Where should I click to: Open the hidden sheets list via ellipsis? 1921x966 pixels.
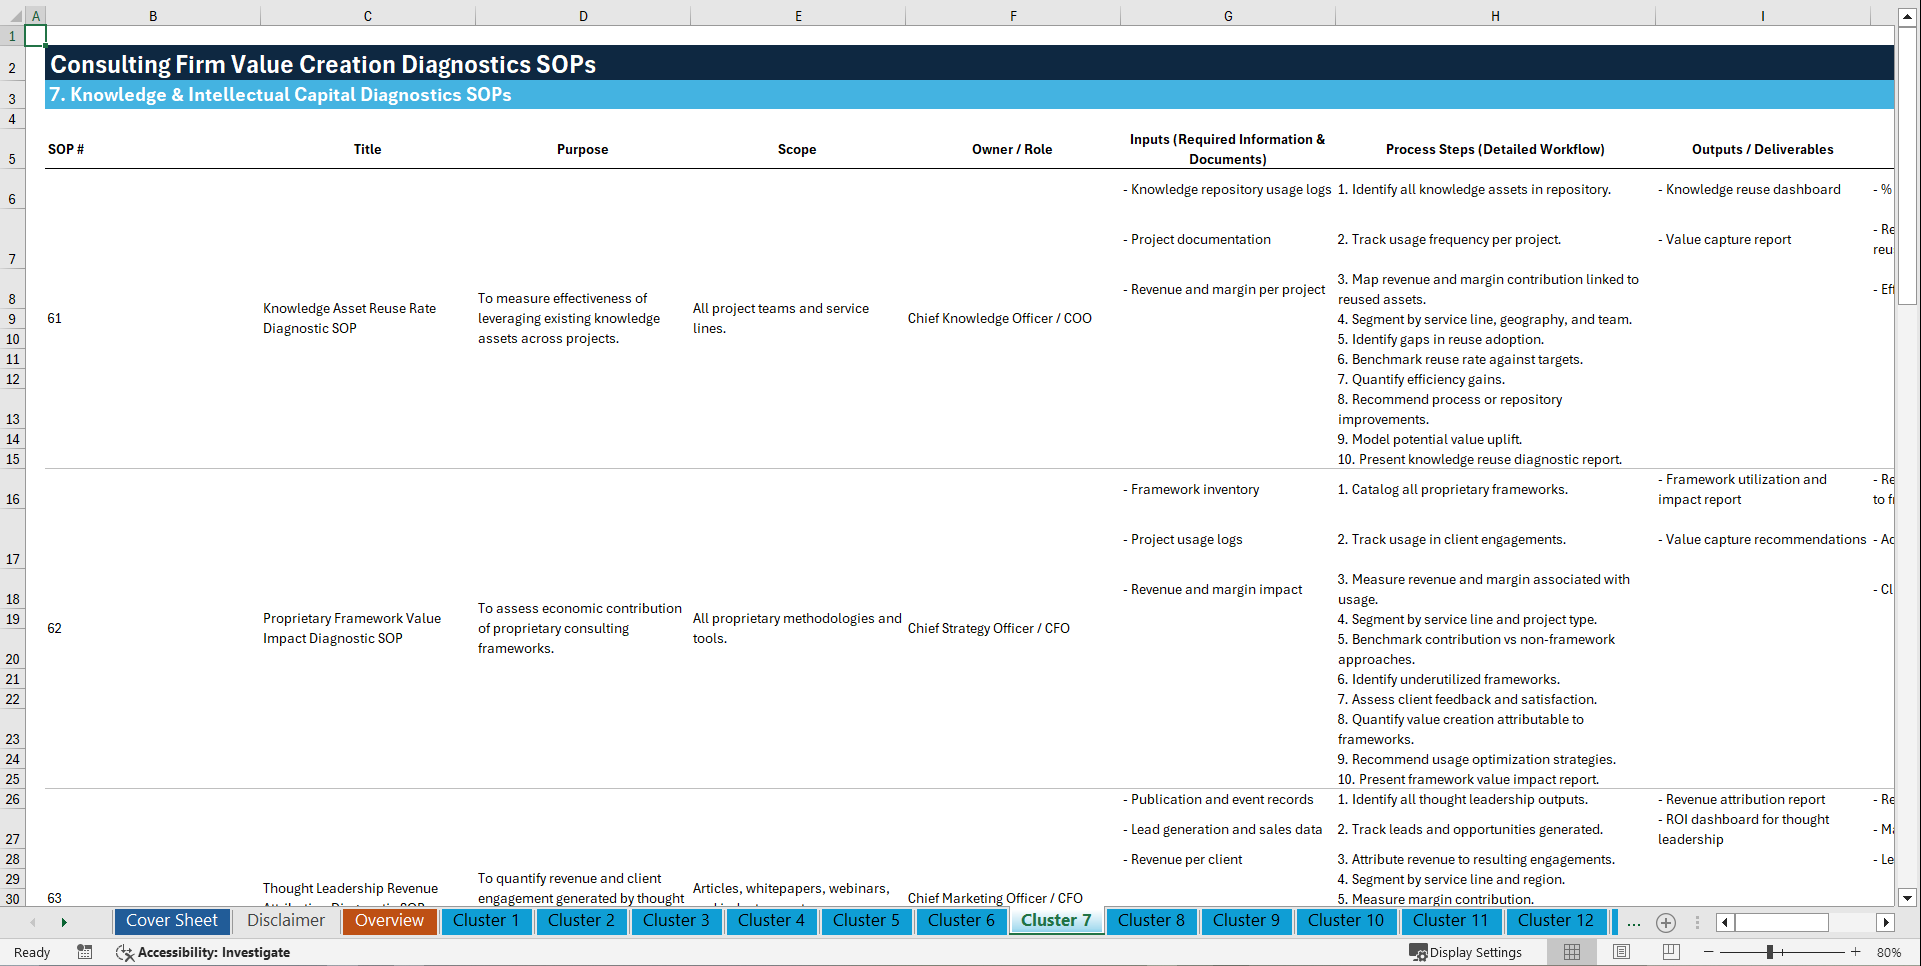click(1634, 923)
